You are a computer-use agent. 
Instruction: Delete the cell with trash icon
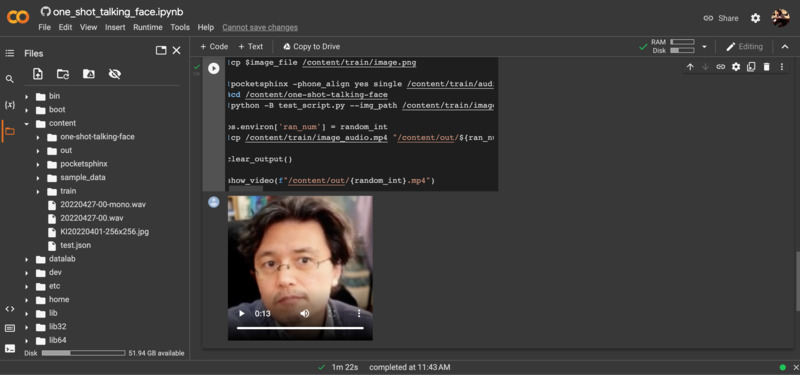(x=766, y=67)
